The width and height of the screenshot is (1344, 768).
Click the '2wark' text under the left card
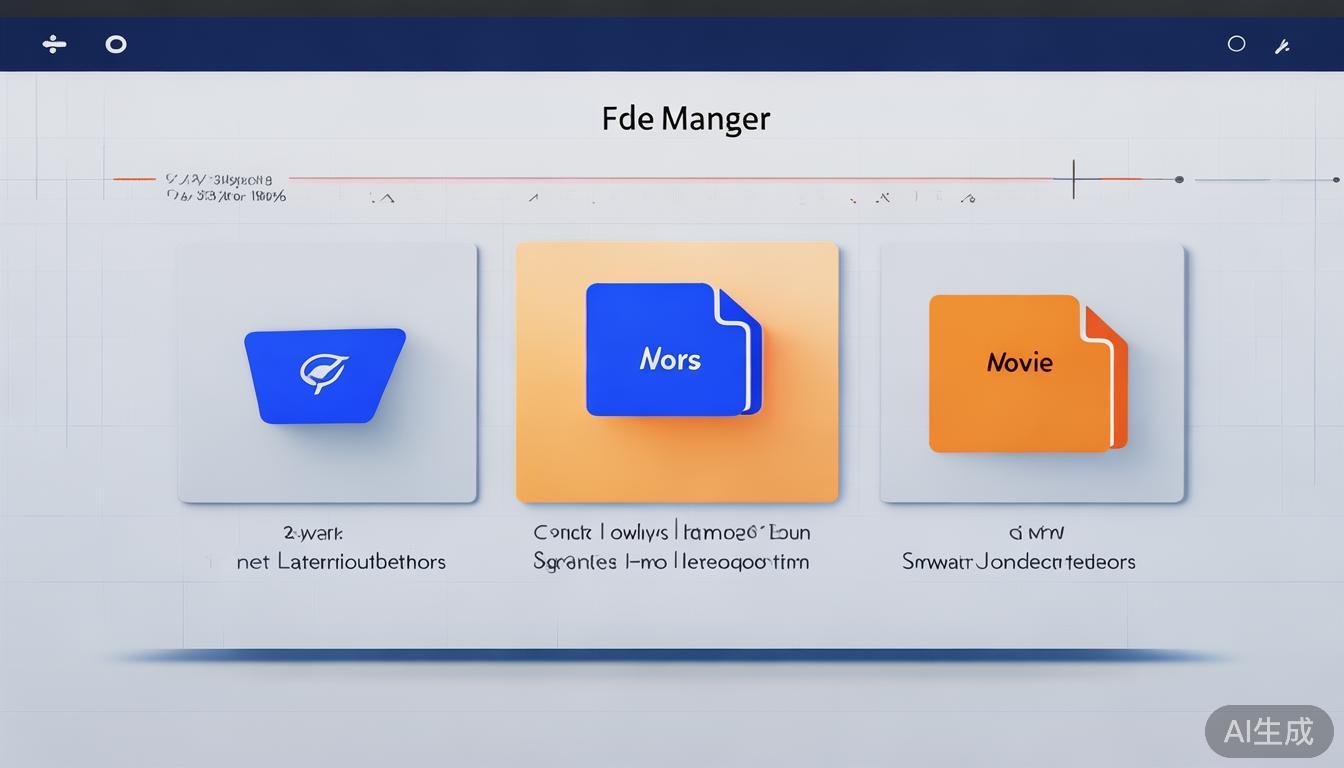click(313, 533)
